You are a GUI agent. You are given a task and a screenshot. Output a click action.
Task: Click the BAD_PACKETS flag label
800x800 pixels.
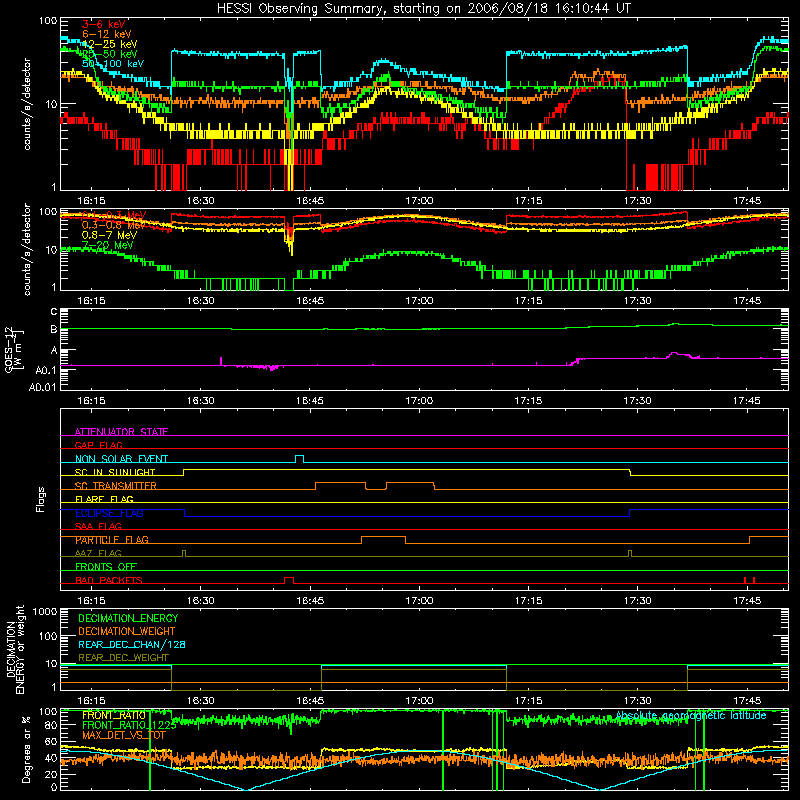[x=109, y=580]
